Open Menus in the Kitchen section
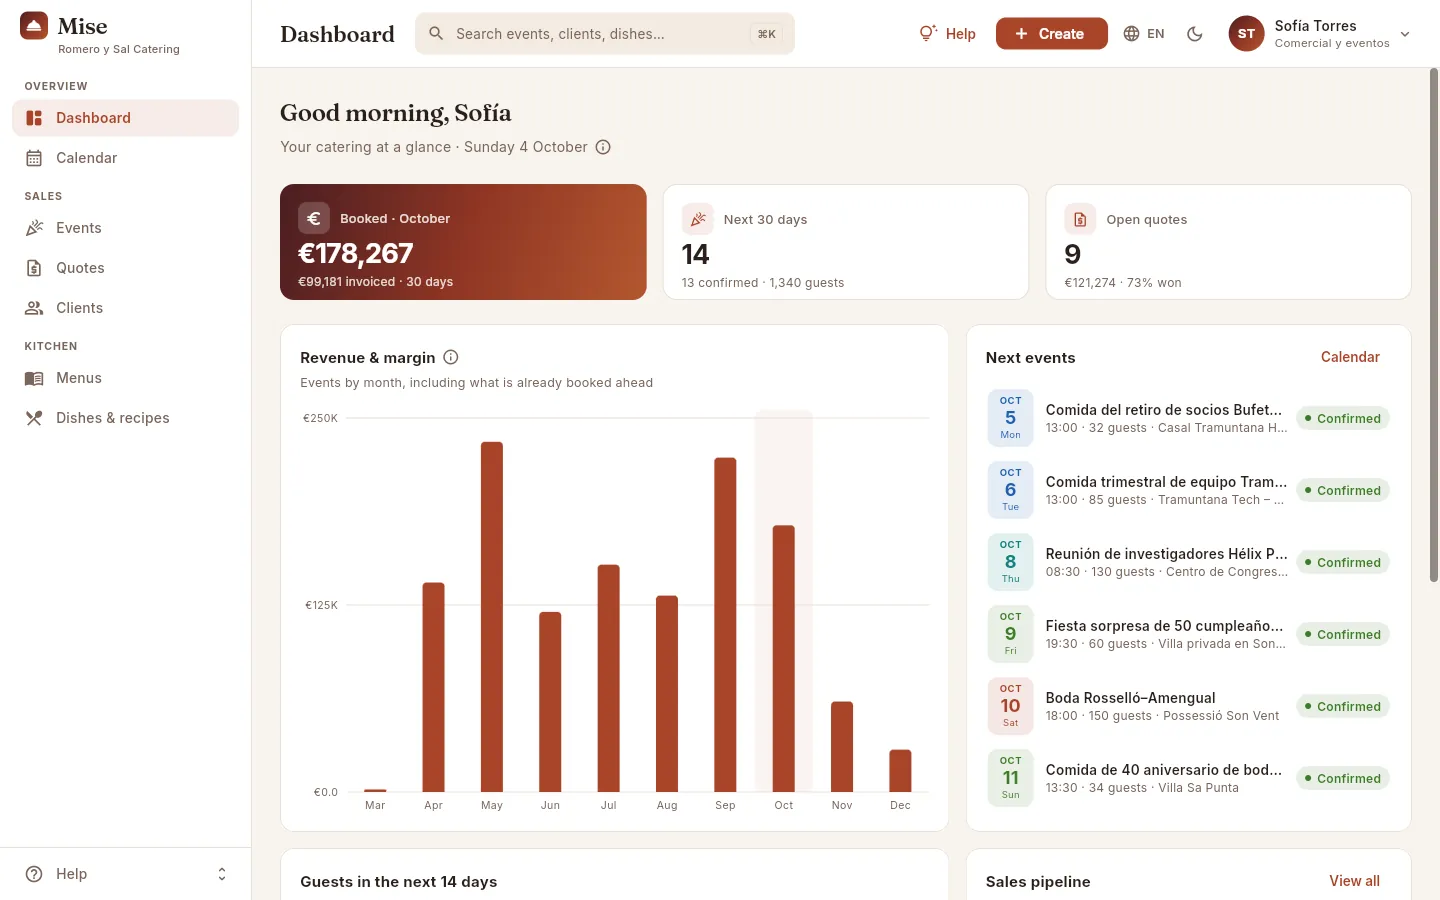The image size is (1440, 900). (x=125, y=378)
